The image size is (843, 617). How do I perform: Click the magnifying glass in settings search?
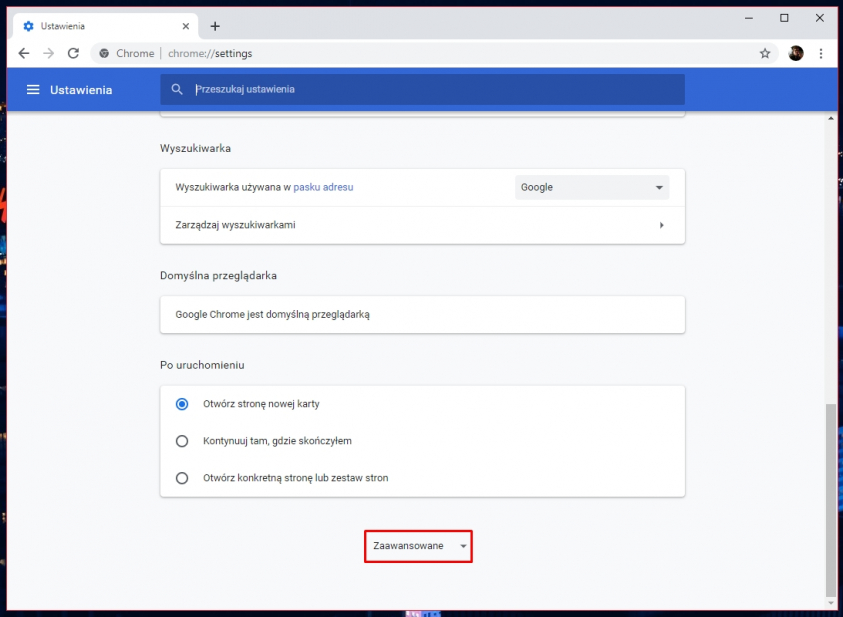[x=177, y=89]
